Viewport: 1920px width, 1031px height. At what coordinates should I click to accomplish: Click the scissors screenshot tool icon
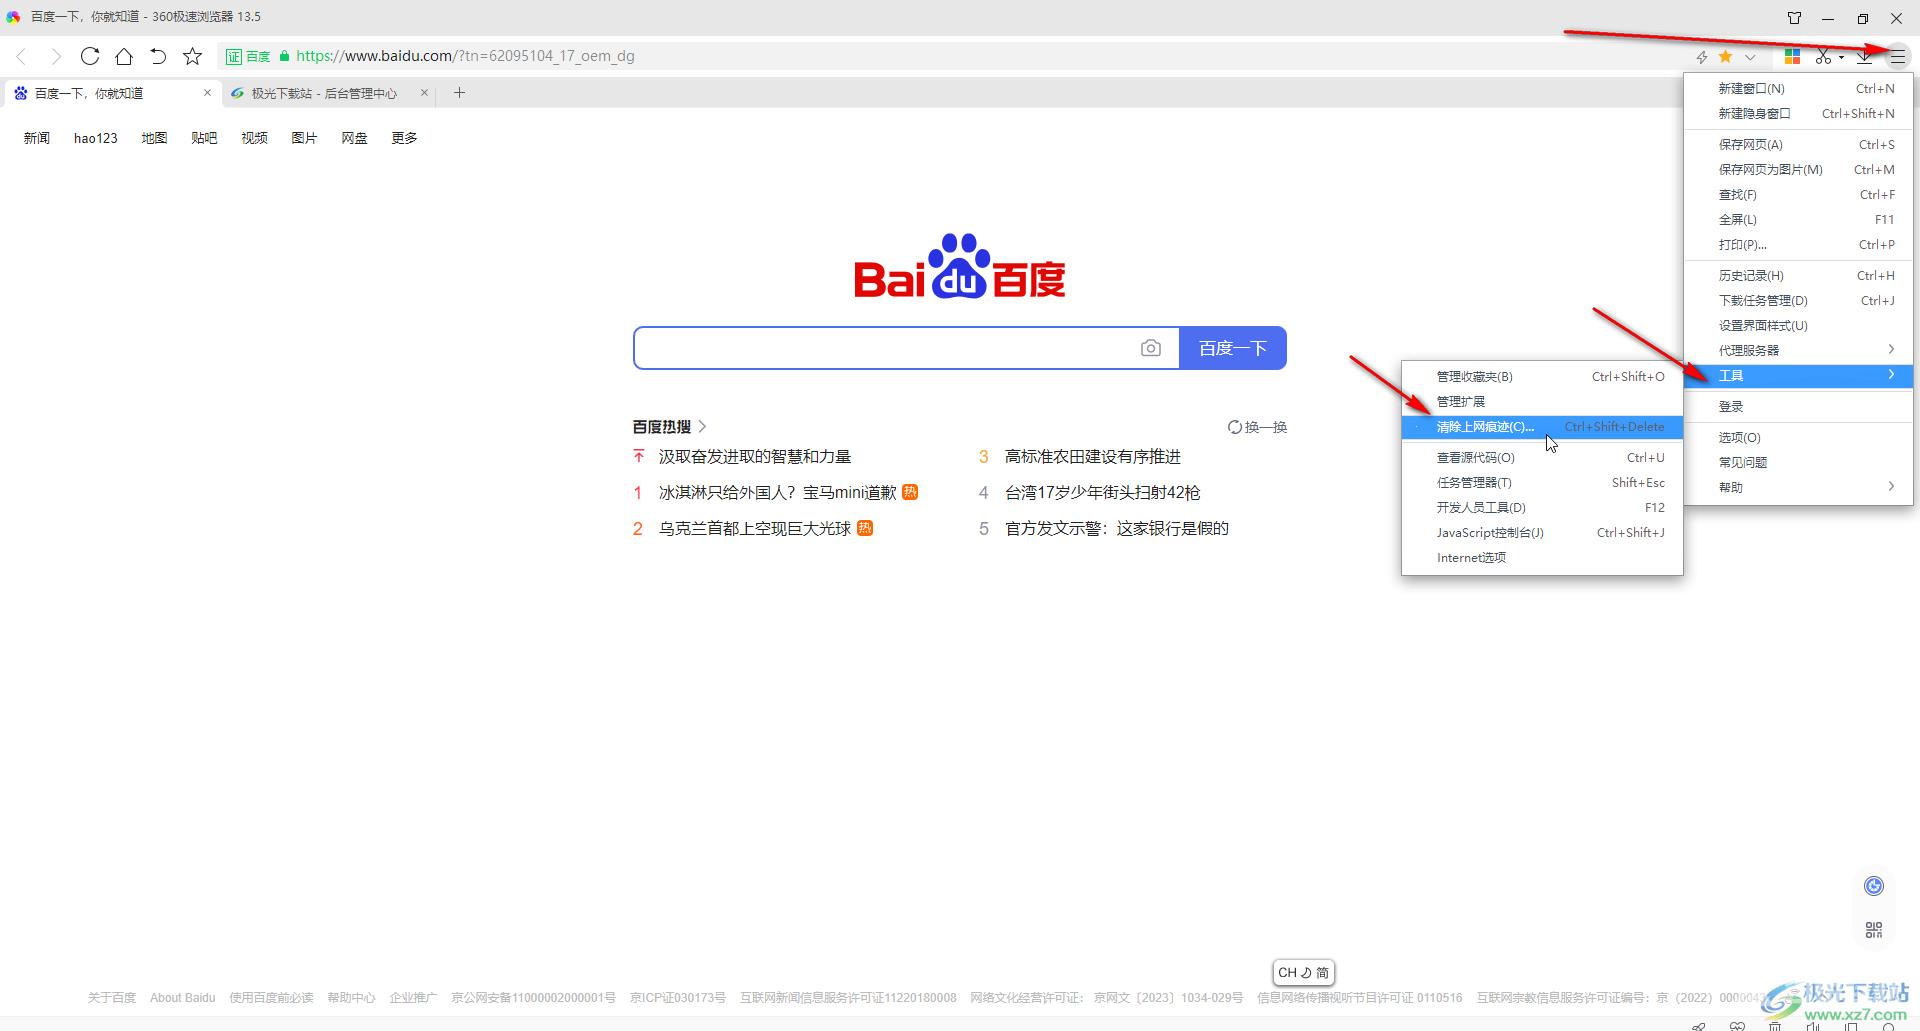pos(1823,57)
